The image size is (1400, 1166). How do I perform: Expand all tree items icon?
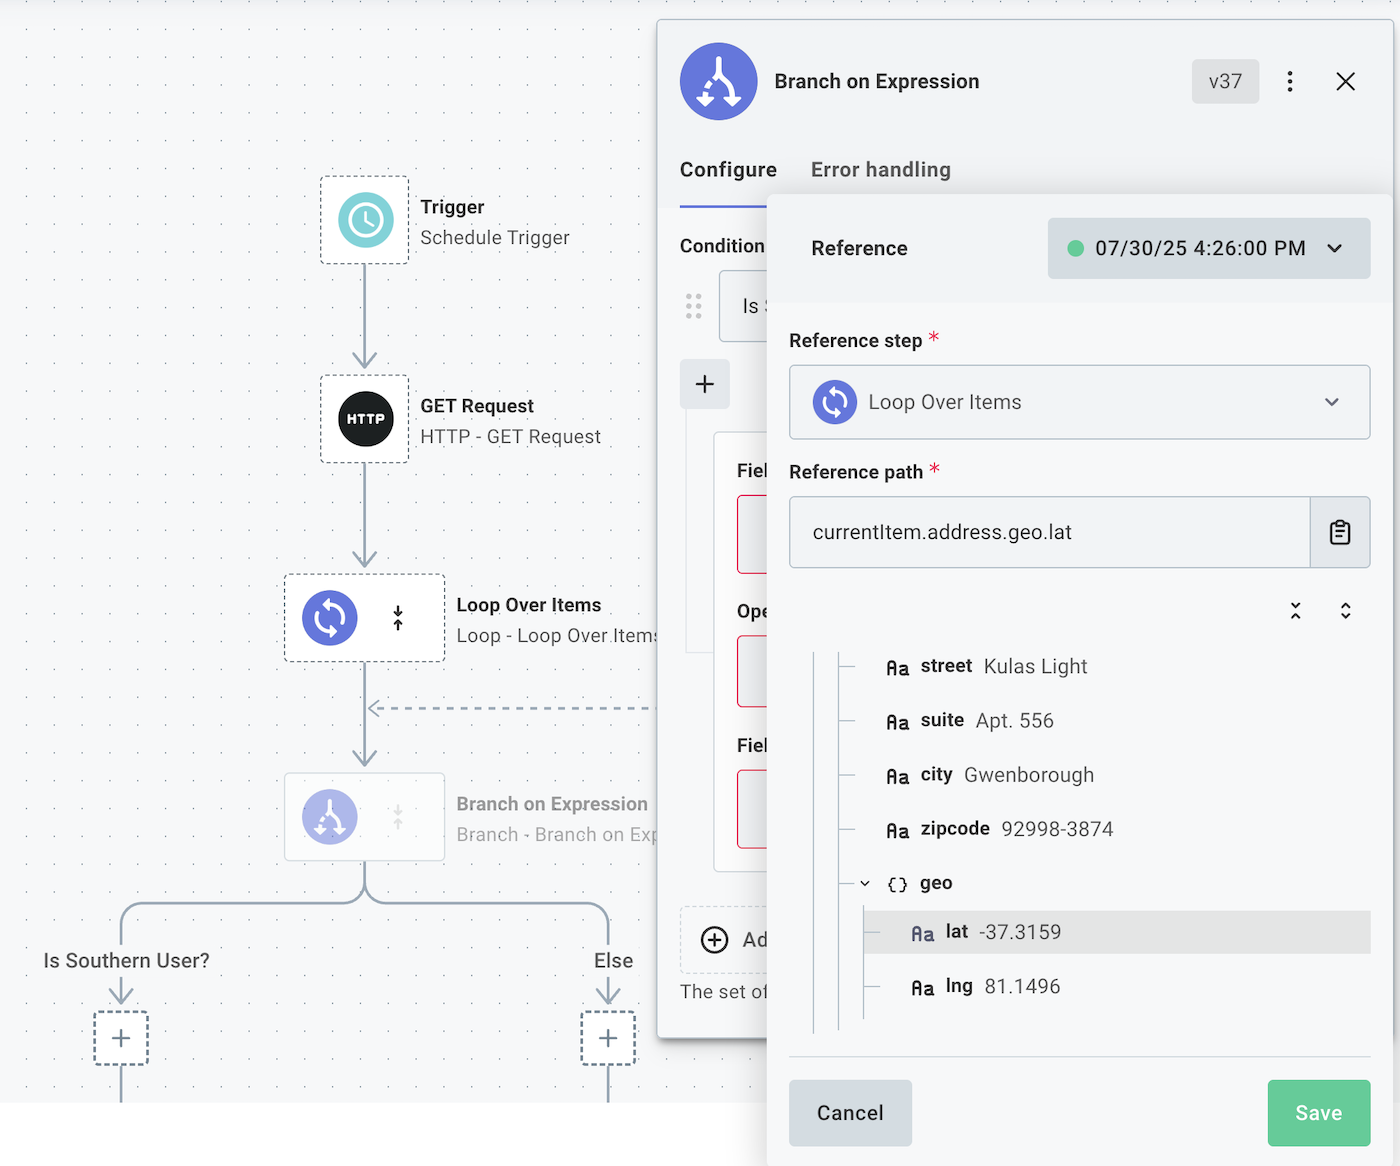[1346, 611]
